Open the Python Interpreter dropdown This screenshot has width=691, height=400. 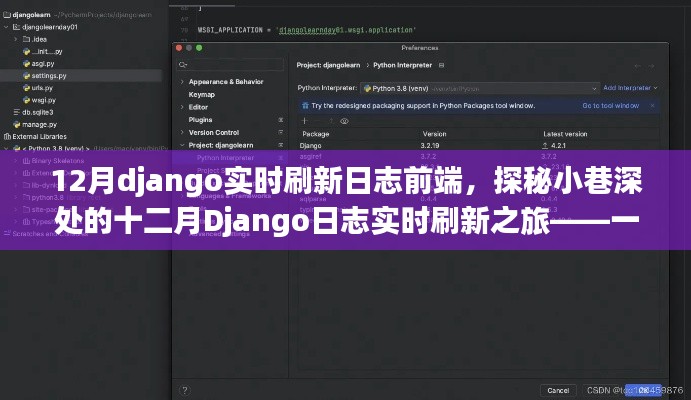pyautogui.click(x=480, y=89)
